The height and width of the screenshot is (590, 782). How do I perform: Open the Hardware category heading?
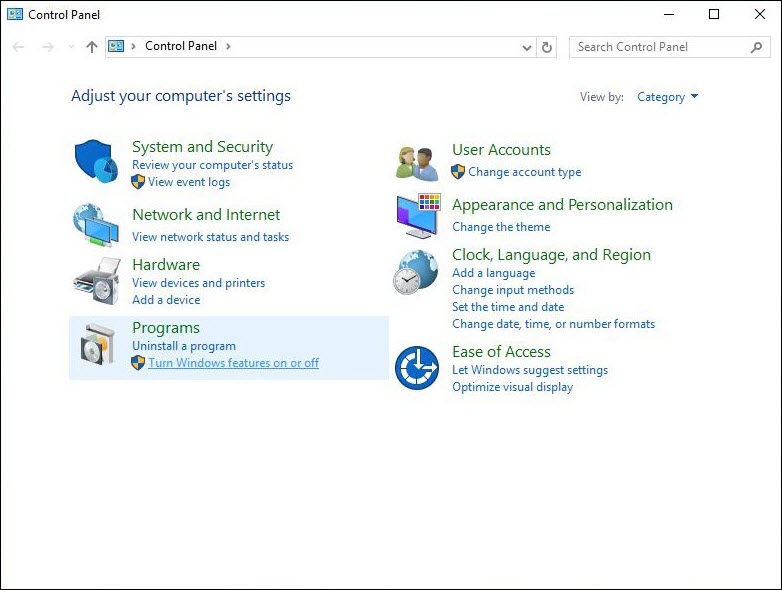click(x=166, y=264)
